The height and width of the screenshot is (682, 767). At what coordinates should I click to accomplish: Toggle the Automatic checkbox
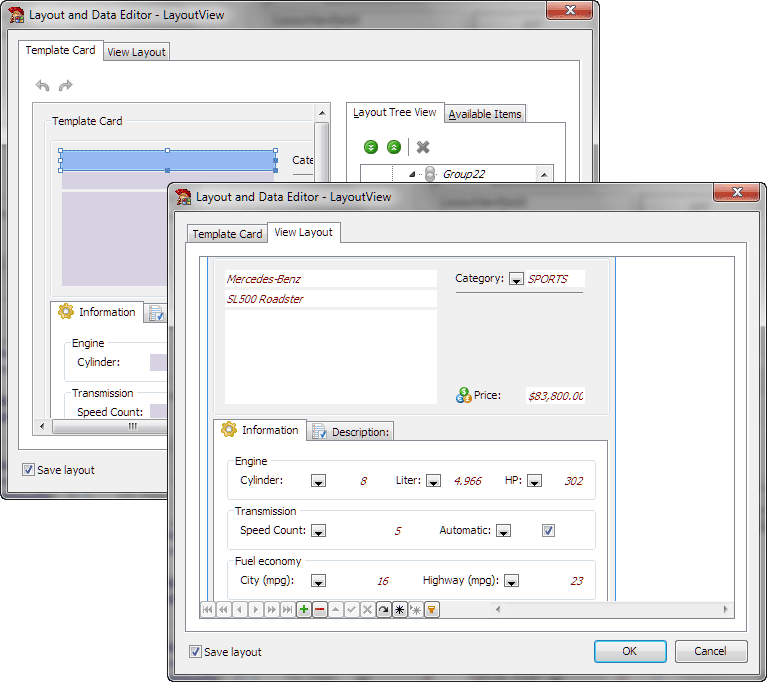pyautogui.click(x=548, y=530)
